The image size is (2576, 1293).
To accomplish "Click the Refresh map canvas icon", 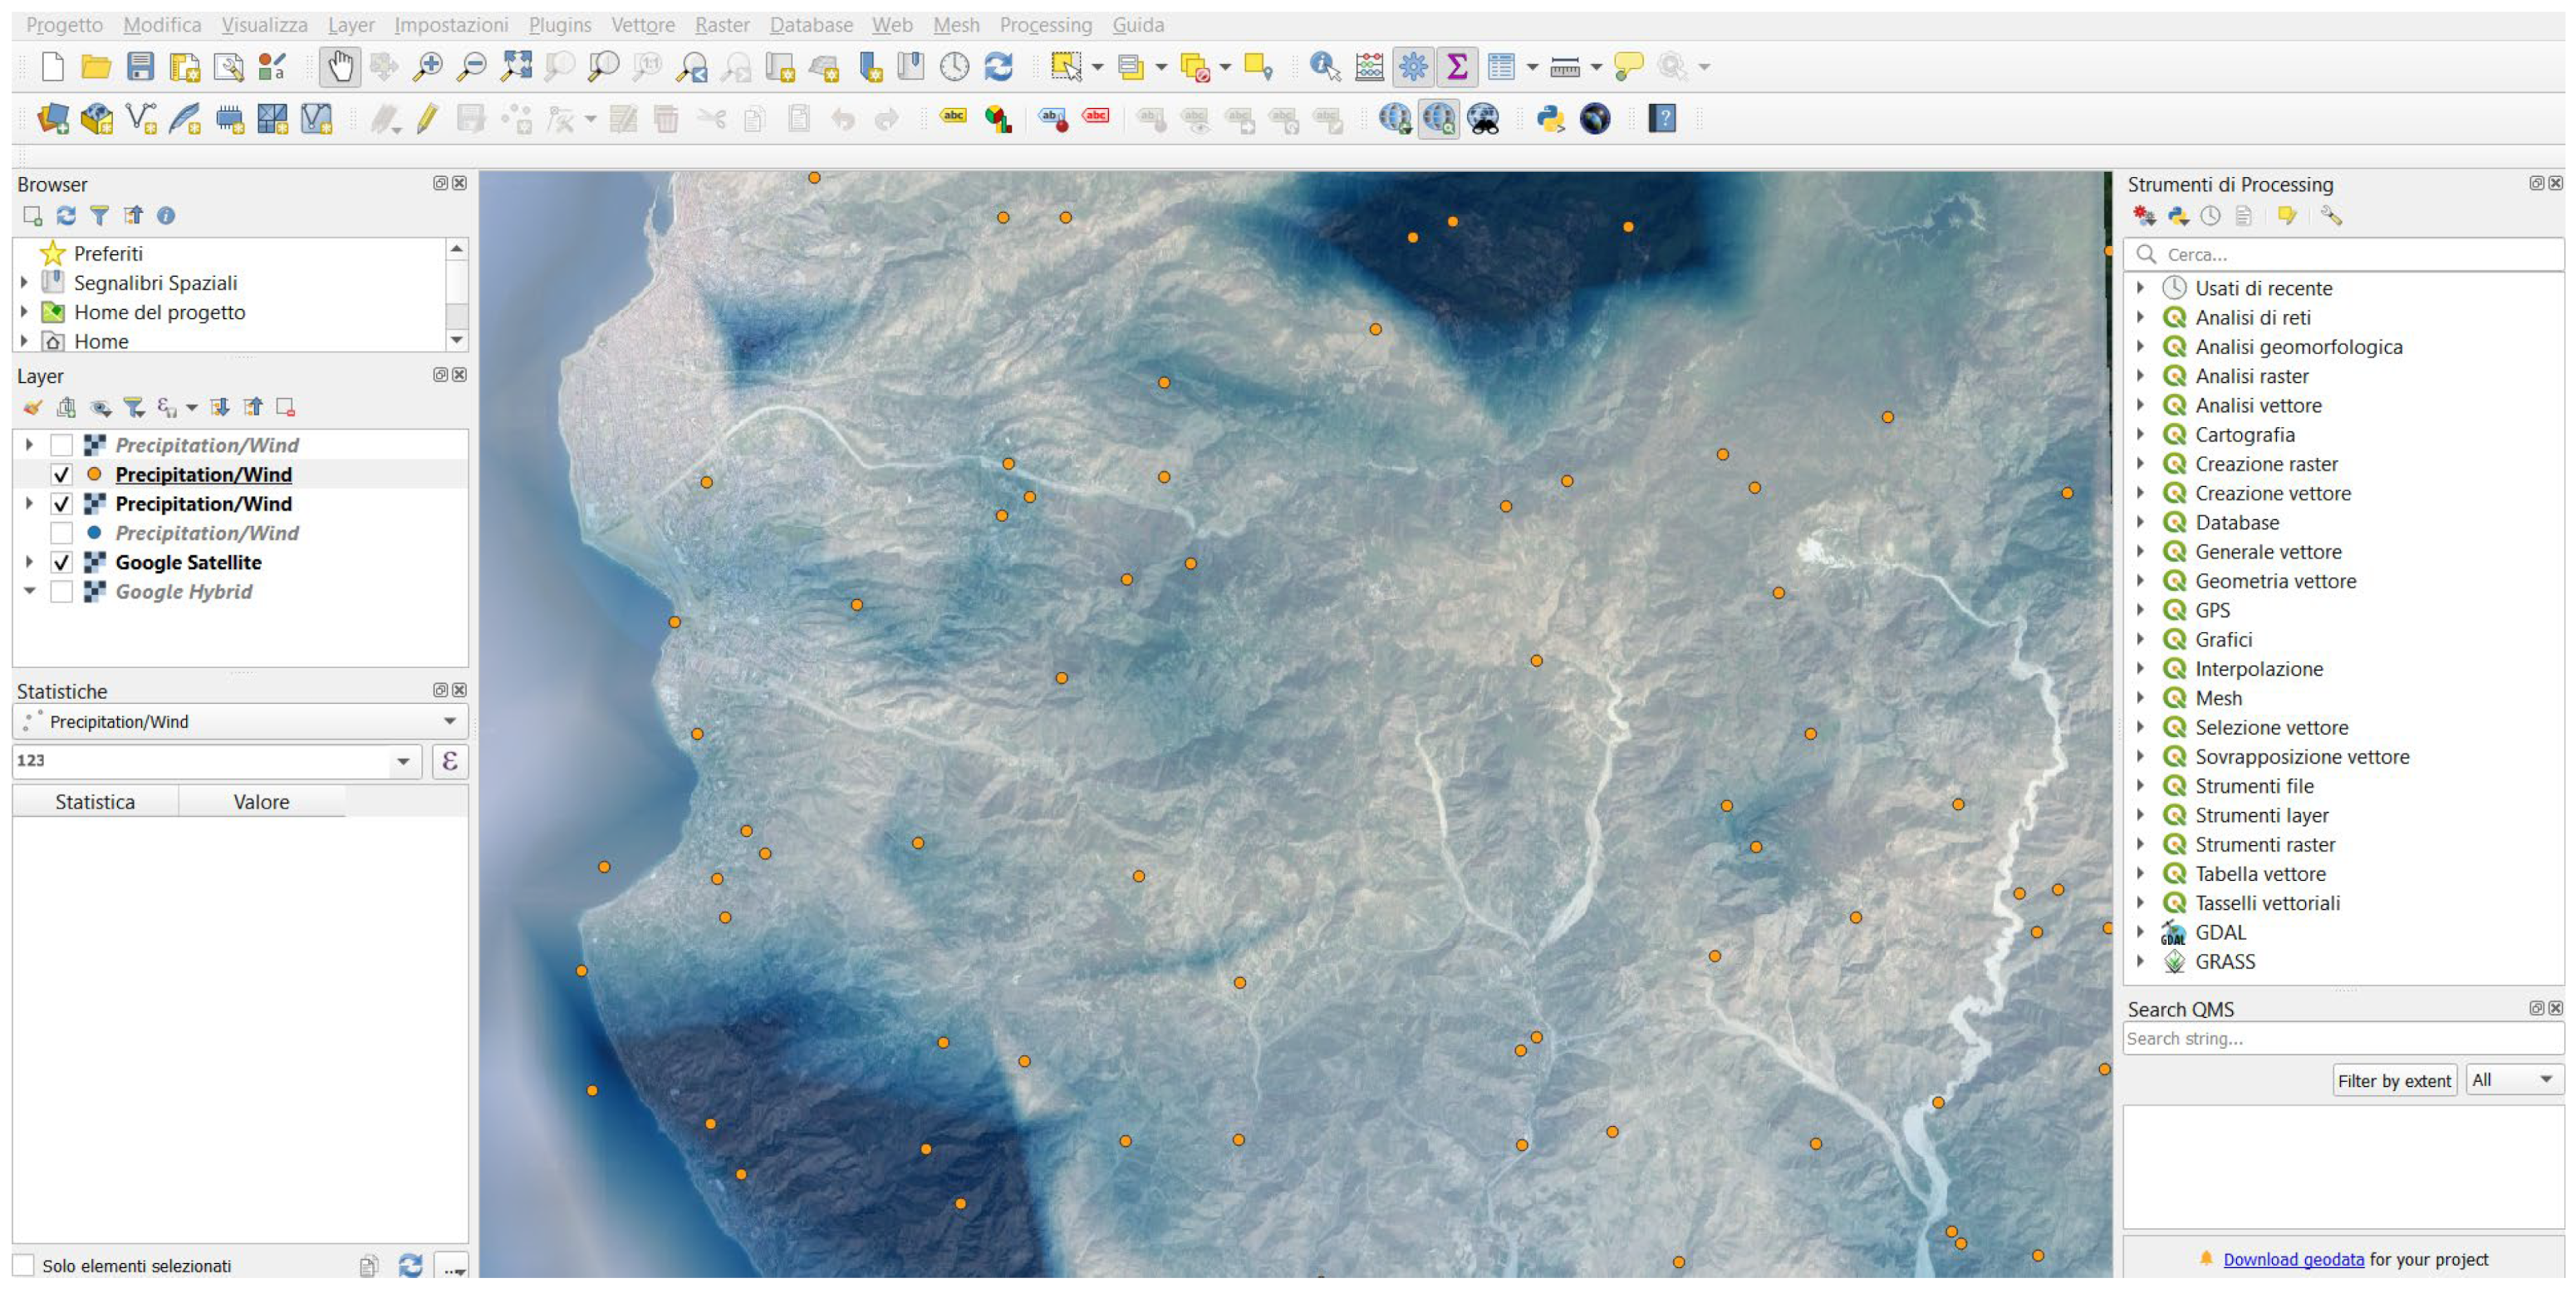I will tap(998, 67).
